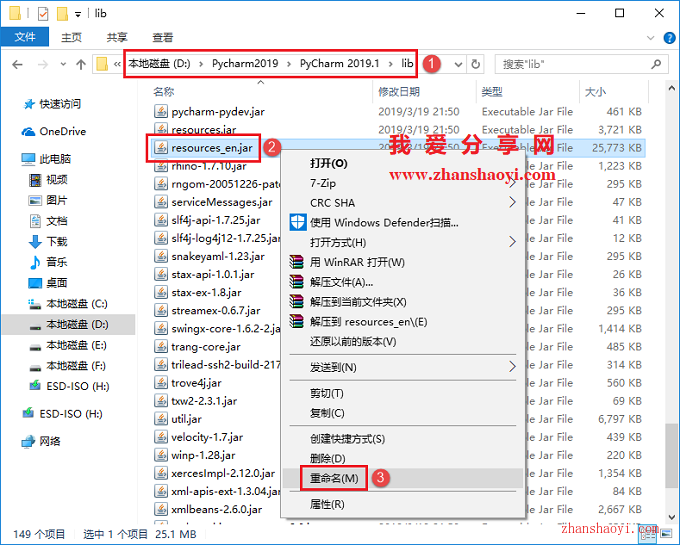Expand the CRC SHA submenu
680x545 pixels.
[512, 202]
